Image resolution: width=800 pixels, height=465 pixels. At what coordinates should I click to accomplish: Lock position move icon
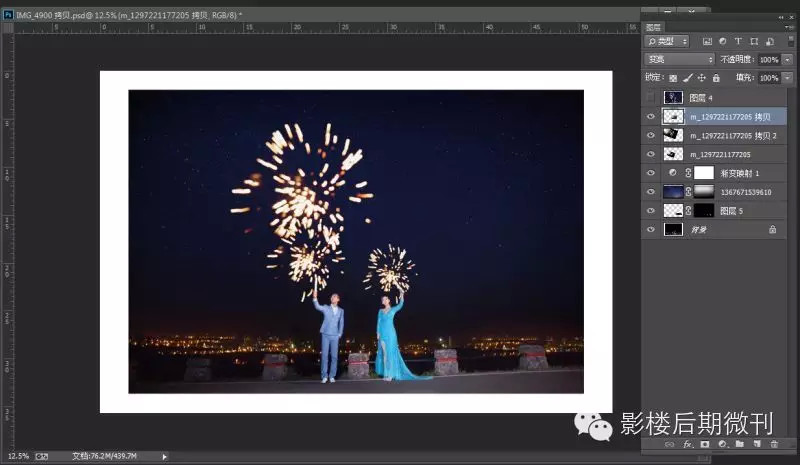pyautogui.click(x=702, y=78)
